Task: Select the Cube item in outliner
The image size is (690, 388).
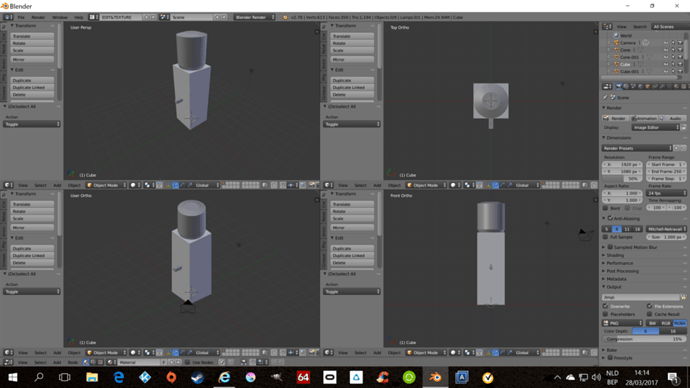Action: point(625,64)
